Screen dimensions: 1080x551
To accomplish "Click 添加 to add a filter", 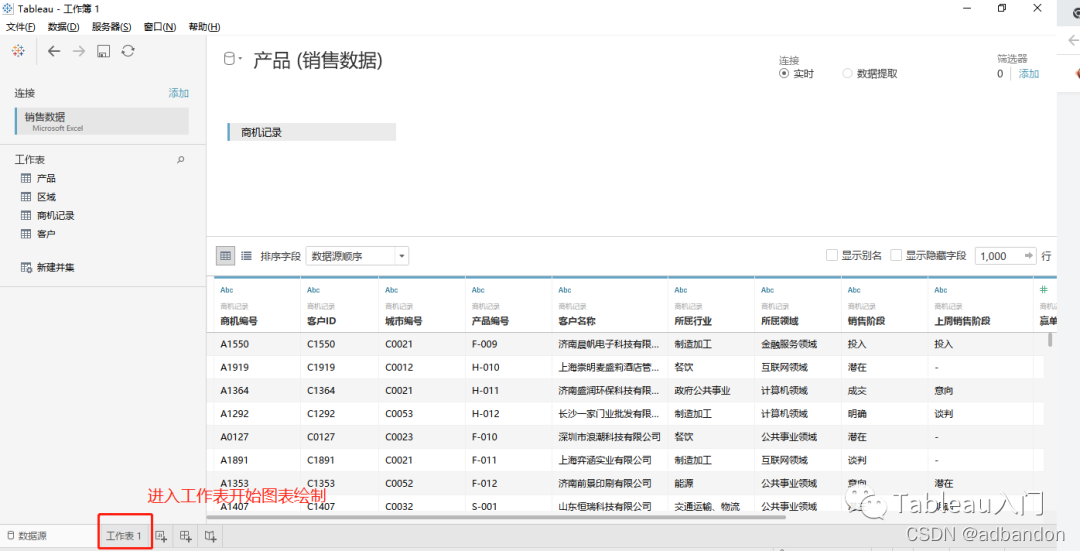I will click(x=1029, y=74).
